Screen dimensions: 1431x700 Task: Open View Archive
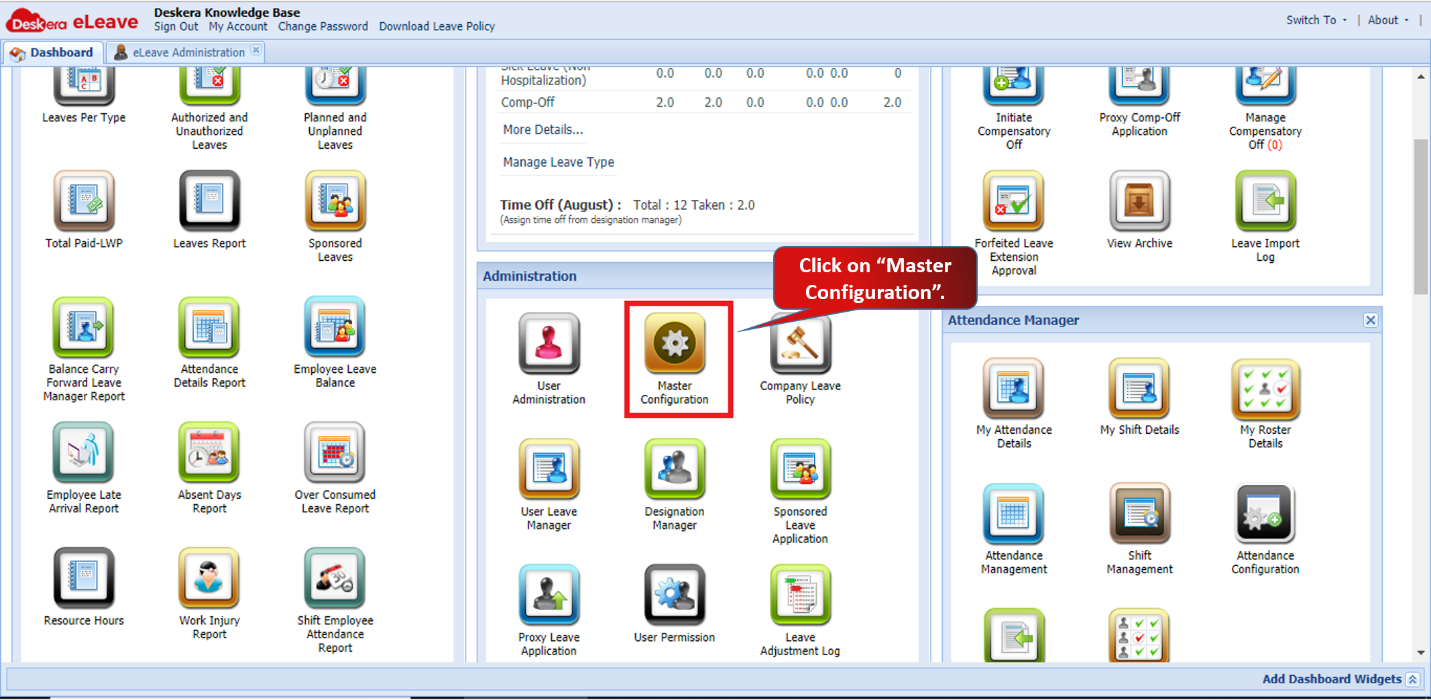coord(1139,200)
